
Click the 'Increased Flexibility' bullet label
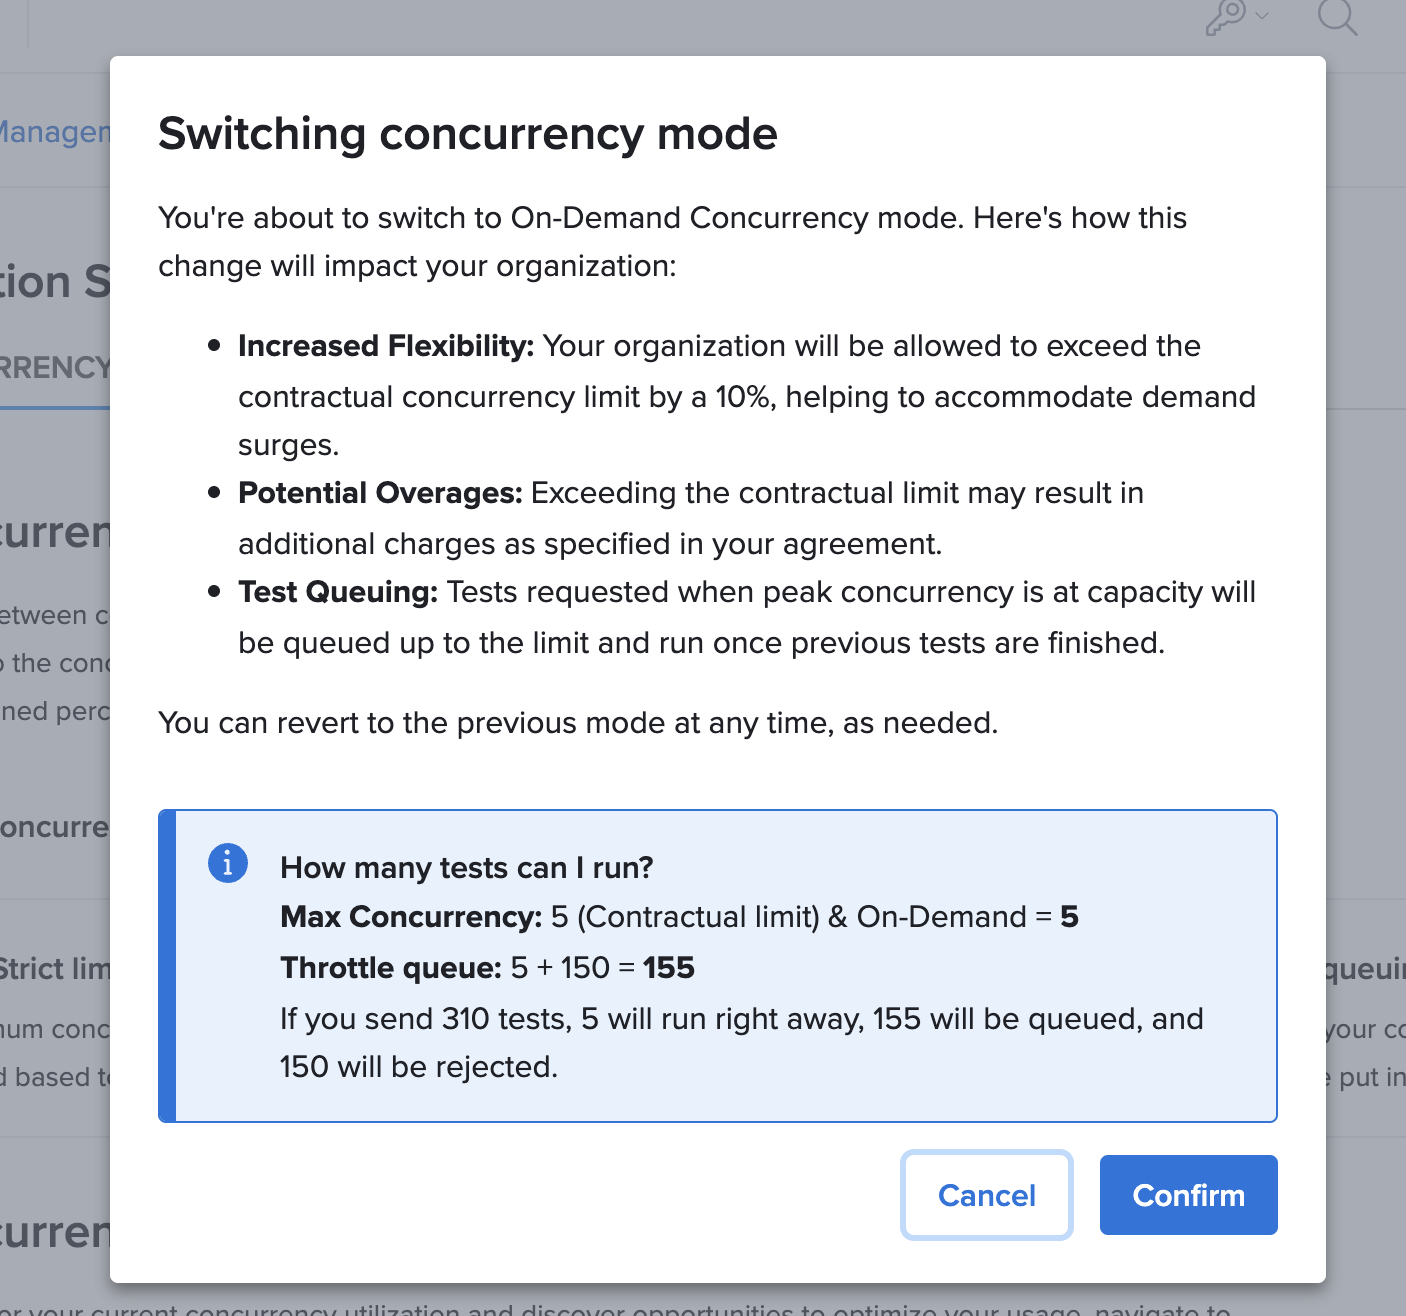pos(386,346)
